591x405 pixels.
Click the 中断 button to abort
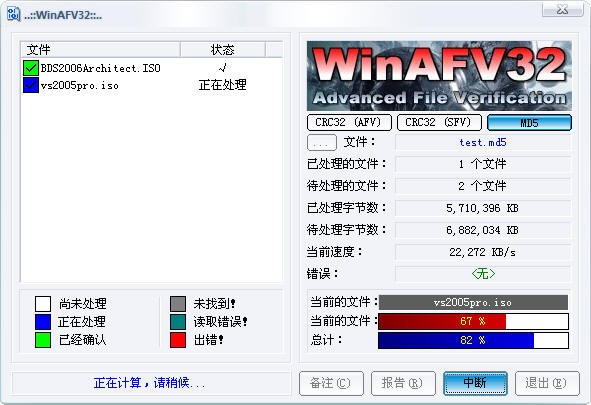(475, 383)
